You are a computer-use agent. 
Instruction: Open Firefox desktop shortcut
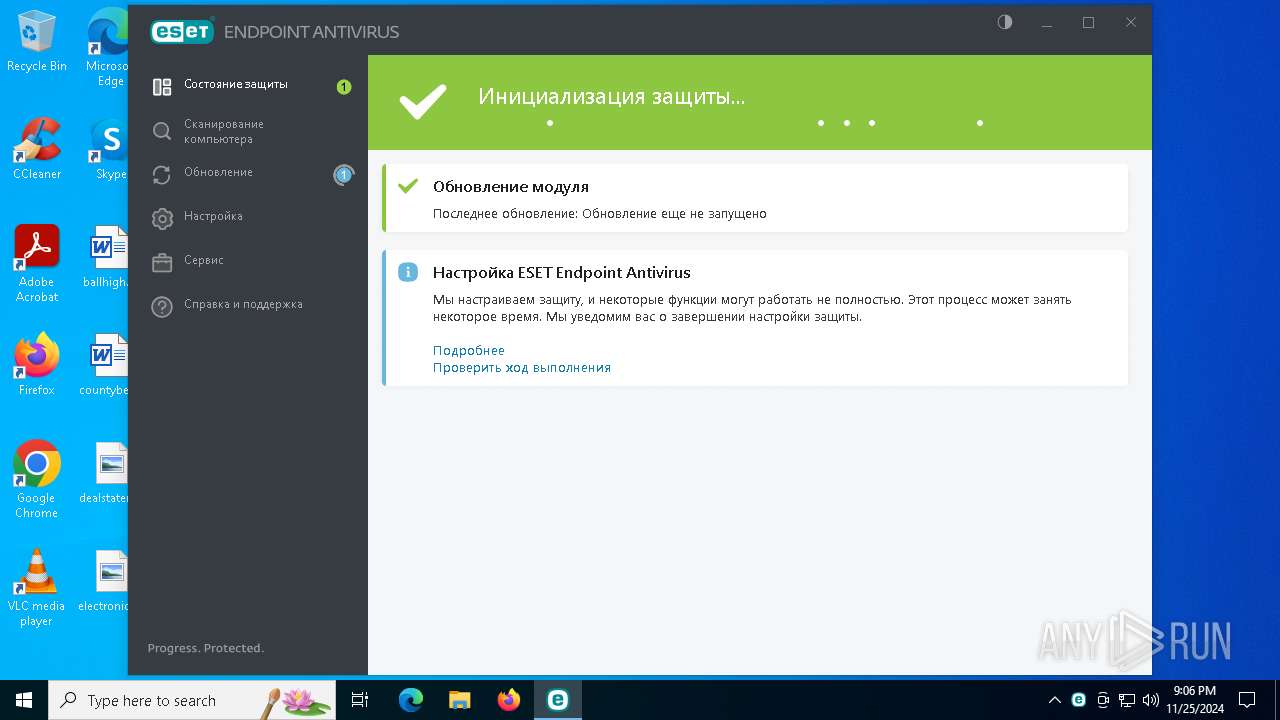[37, 365]
